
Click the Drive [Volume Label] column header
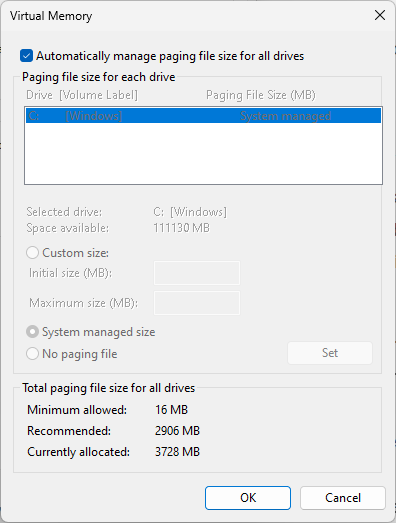82,95
